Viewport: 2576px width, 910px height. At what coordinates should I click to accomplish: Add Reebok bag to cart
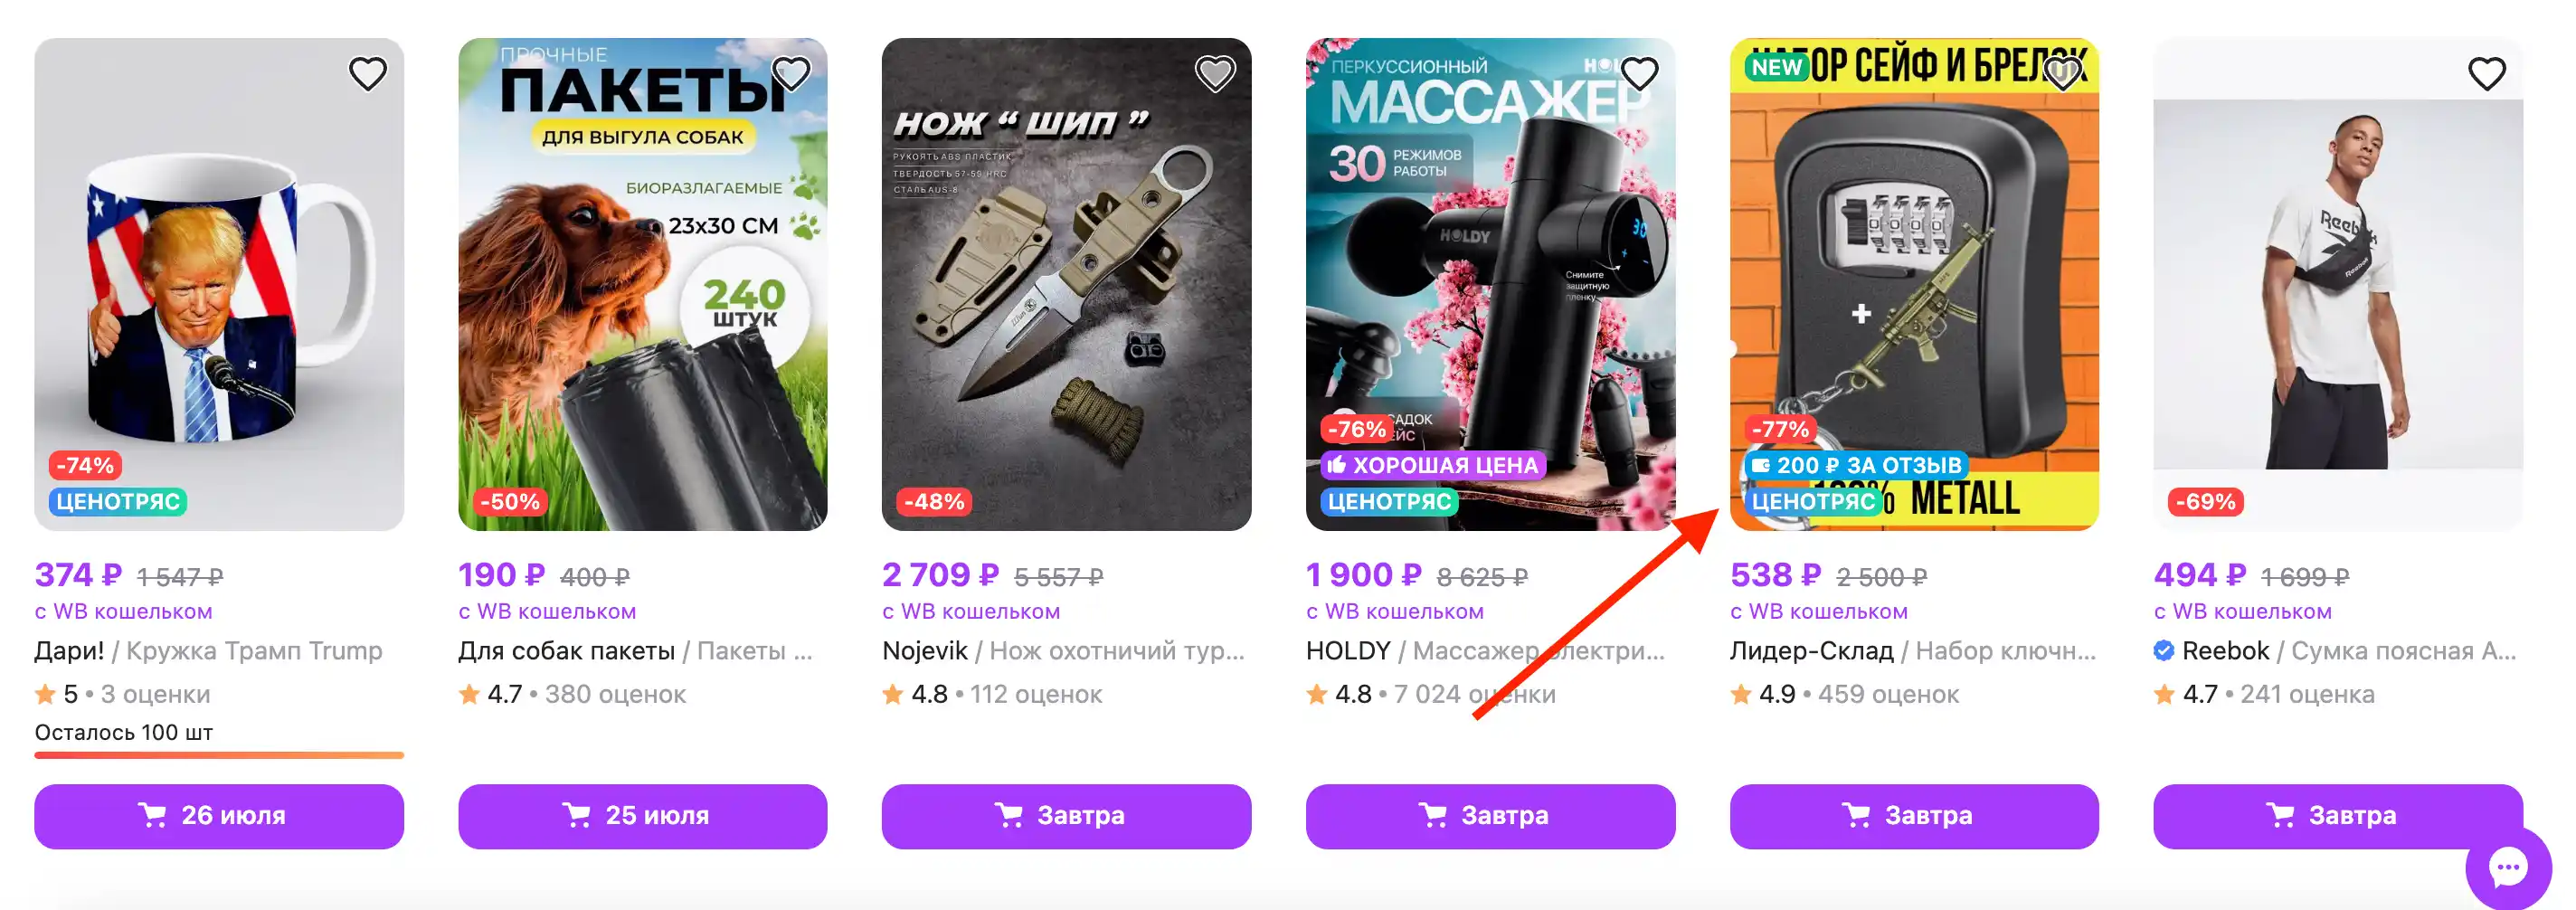(2337, 816)
